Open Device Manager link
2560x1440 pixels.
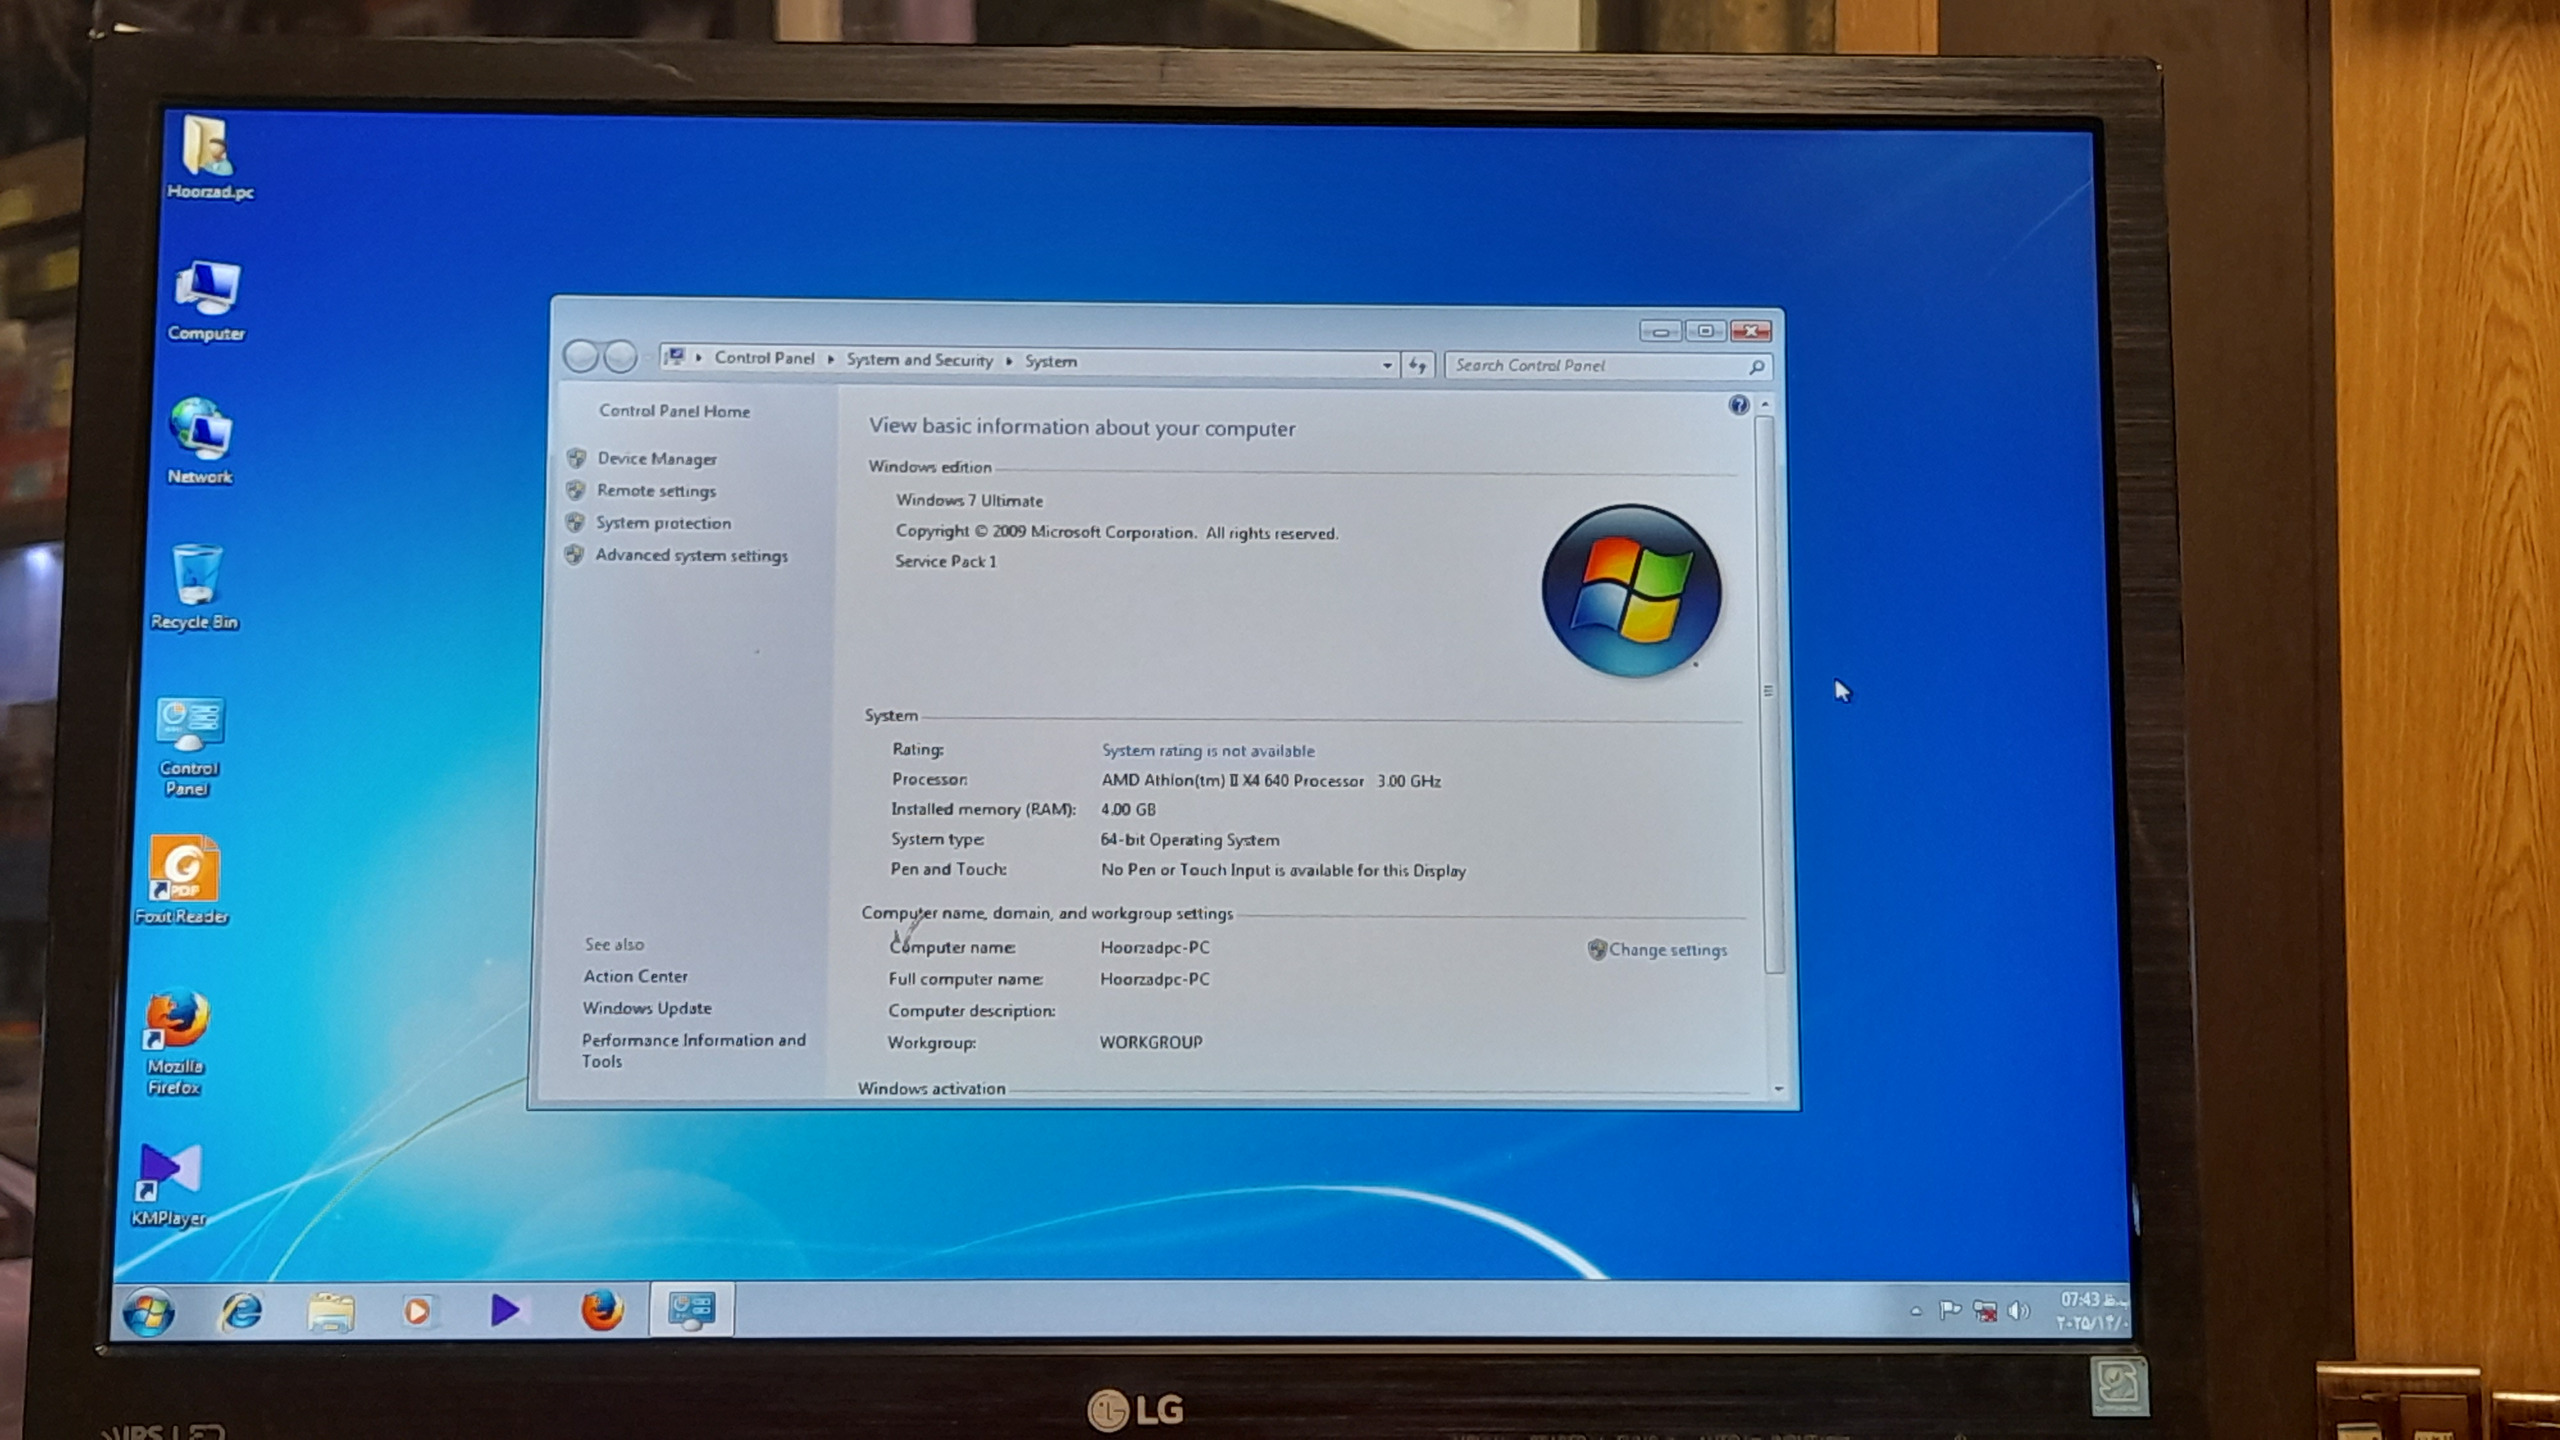click(x=656, y=459)
